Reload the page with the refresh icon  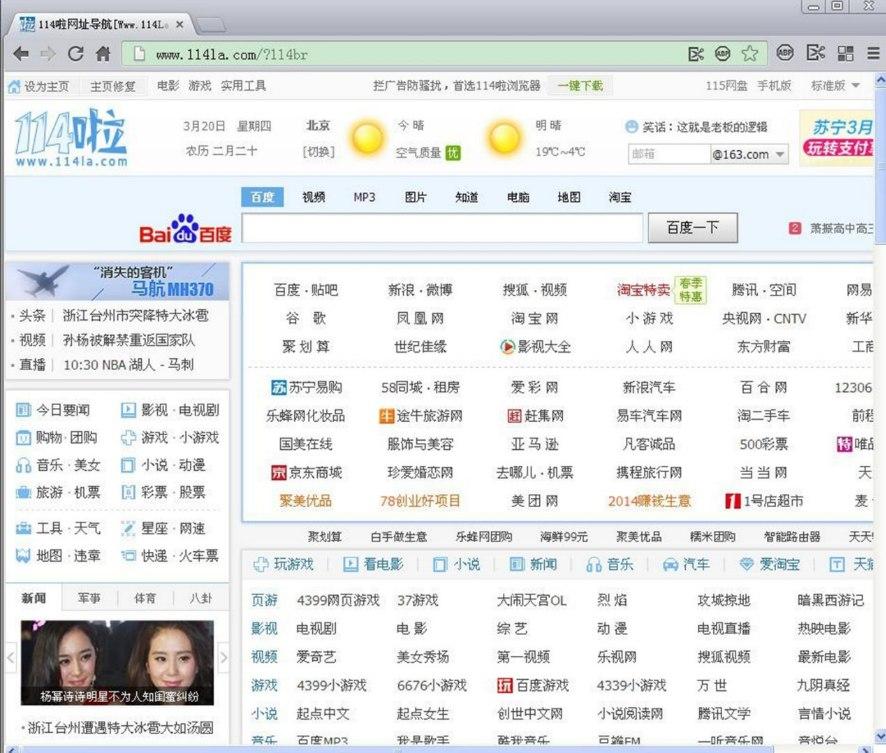75,54
